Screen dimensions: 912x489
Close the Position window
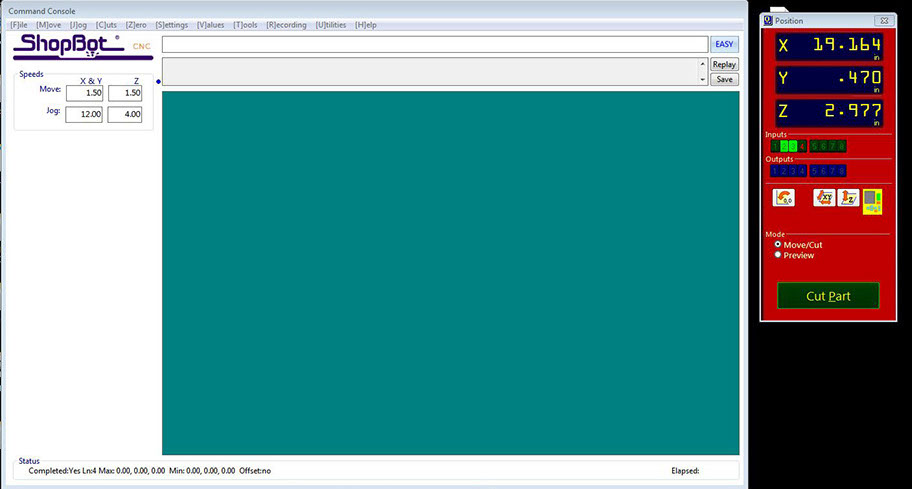click(884, 20)
